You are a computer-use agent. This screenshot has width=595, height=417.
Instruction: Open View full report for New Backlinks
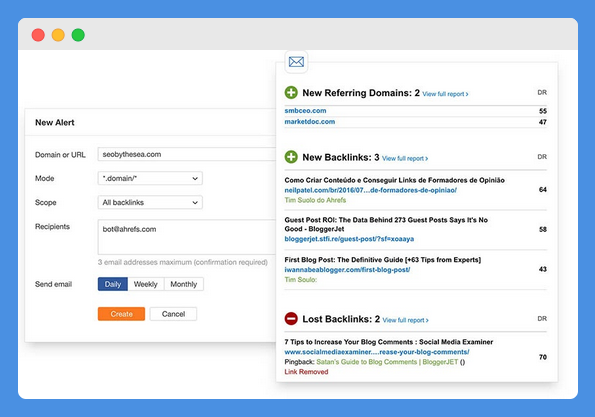(405, 159)
